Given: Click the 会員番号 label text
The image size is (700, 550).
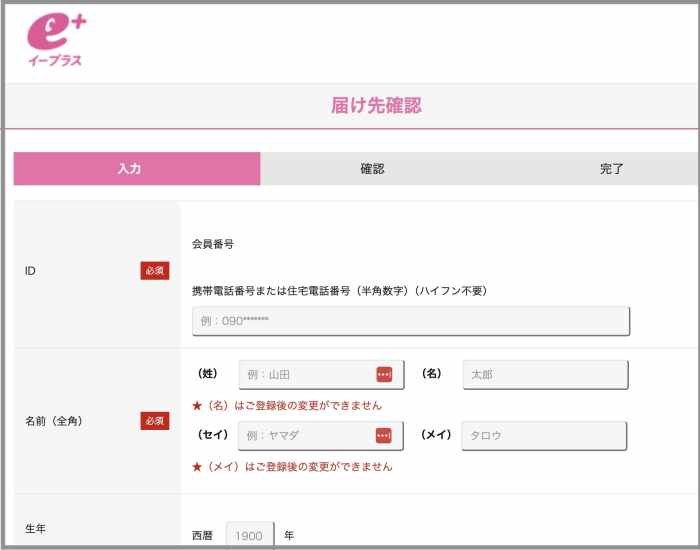Looking at the screenshot, I should (x=213, y=244).
